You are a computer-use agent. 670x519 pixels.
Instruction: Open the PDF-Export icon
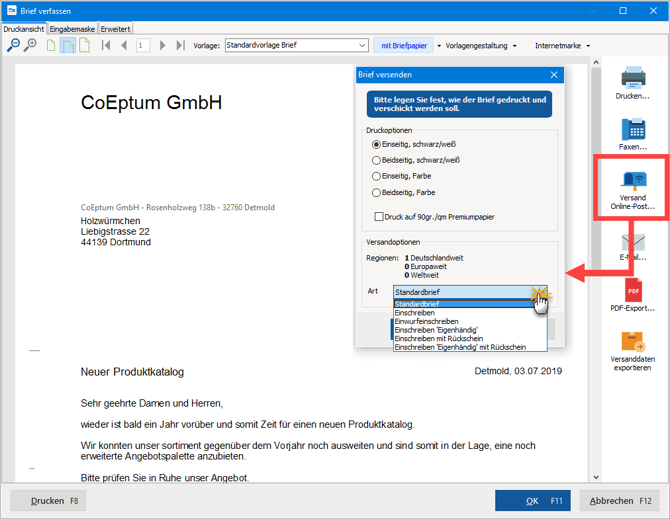pyautogui.click(x=633, y=290)
